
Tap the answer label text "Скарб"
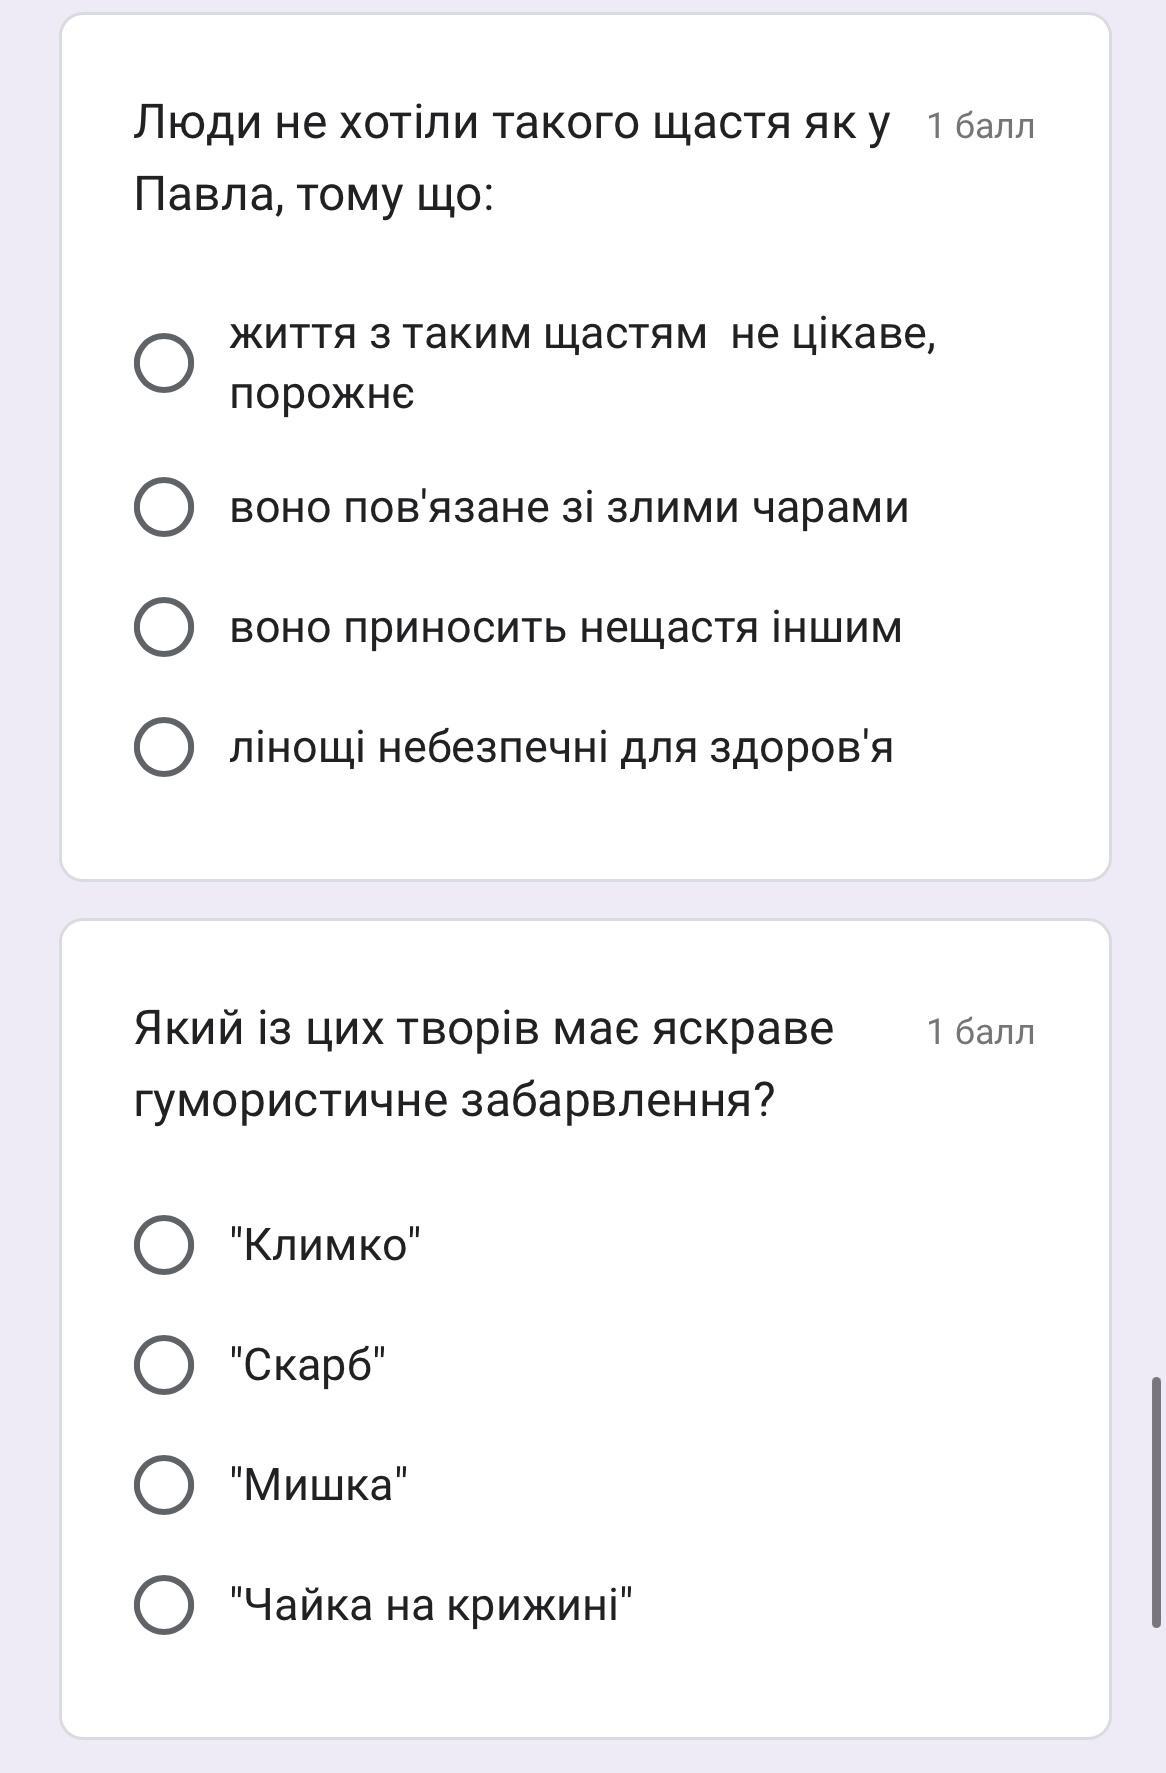pos(308,1365)
